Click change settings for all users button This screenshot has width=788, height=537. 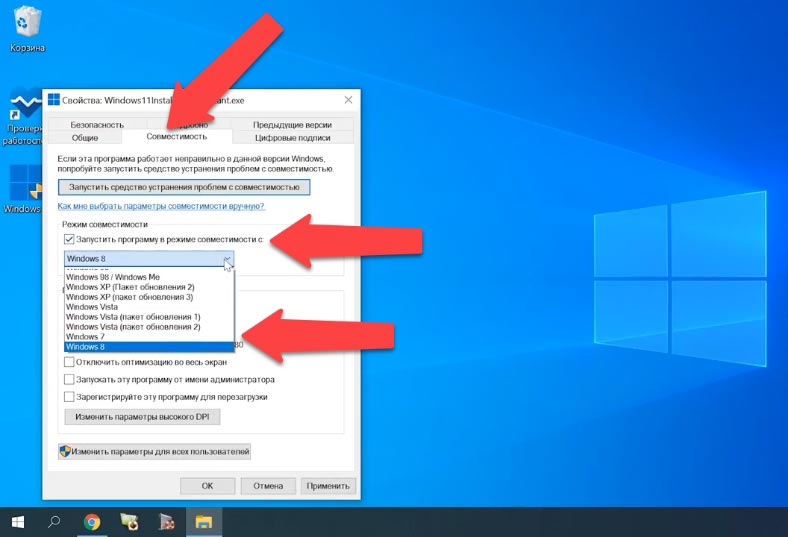coord(154,451)
